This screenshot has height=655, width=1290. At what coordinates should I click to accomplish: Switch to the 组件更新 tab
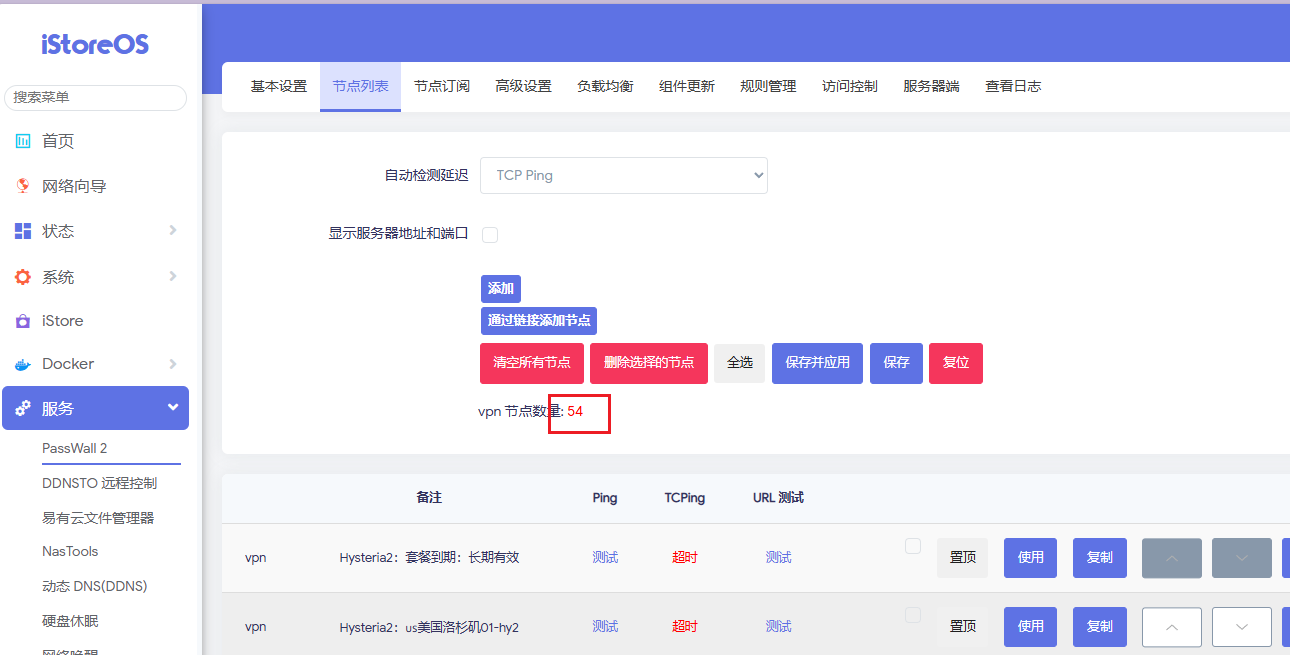pos(687,86)
